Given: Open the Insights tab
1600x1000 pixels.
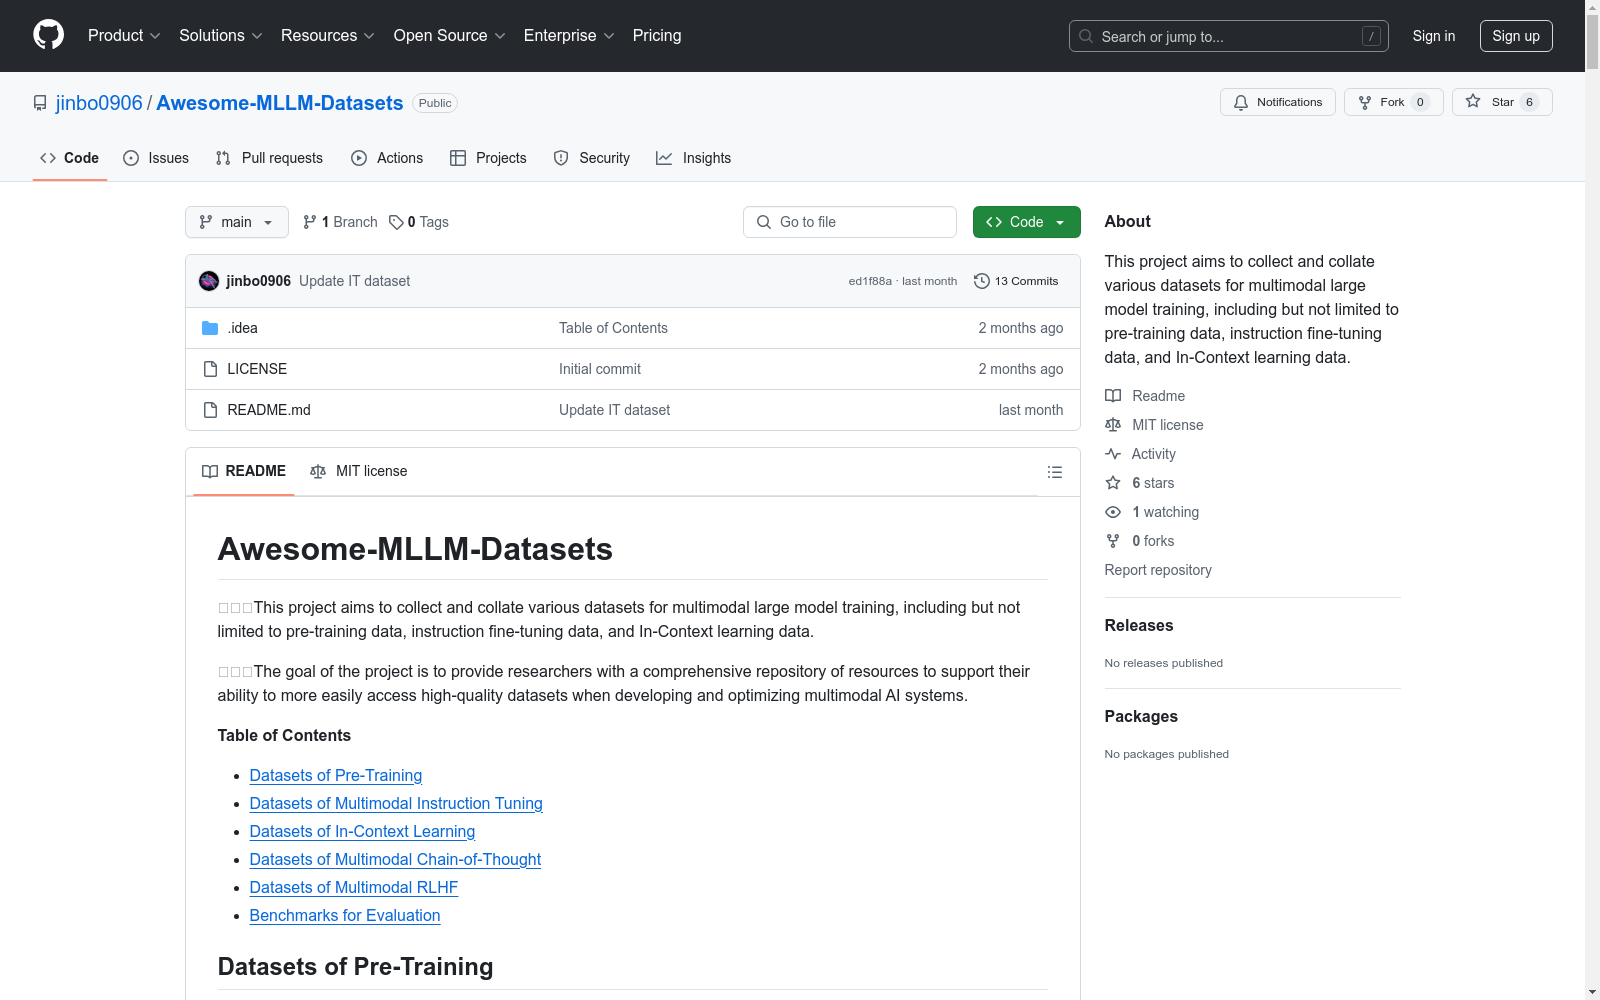Looking at the screenshot, I should (x=693, y=158).
